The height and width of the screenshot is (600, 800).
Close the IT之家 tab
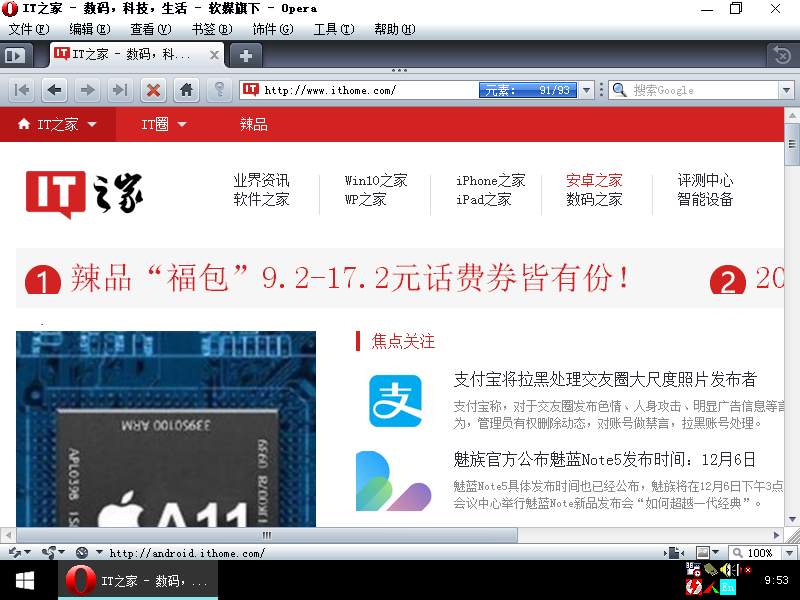tap(214, 55)
